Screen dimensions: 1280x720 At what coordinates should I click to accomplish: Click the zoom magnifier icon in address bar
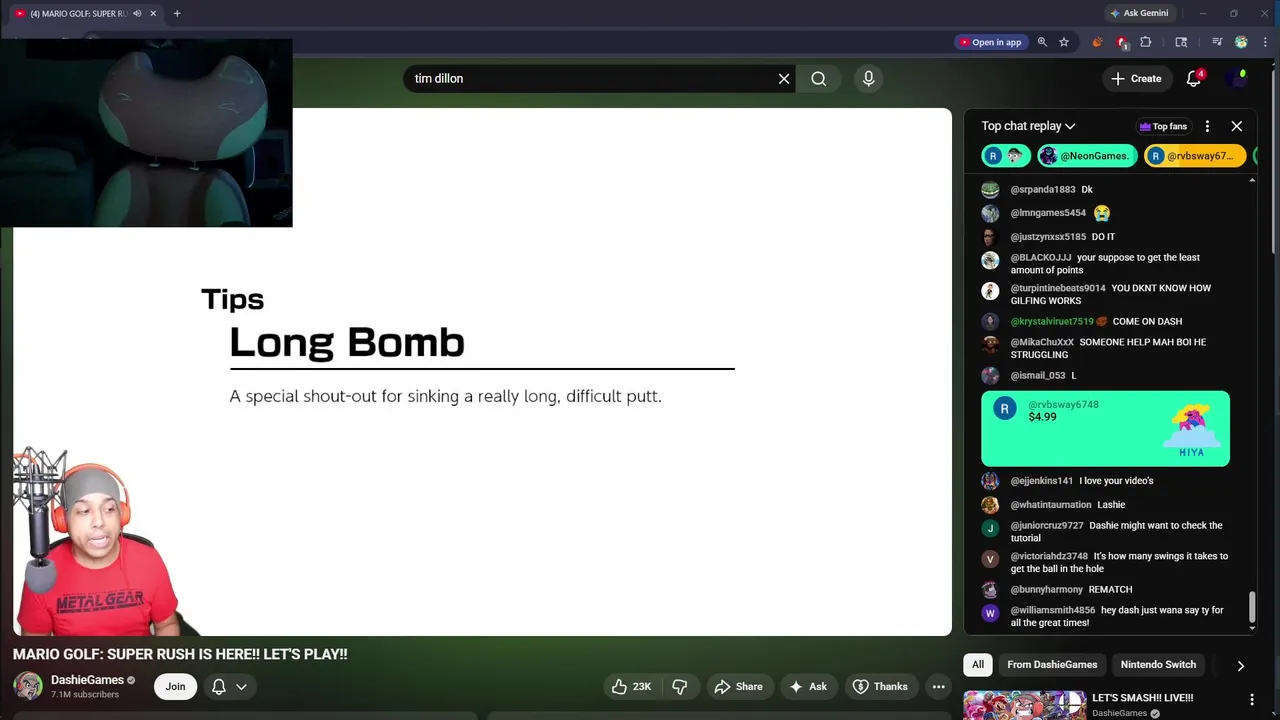click(1042, 42)
